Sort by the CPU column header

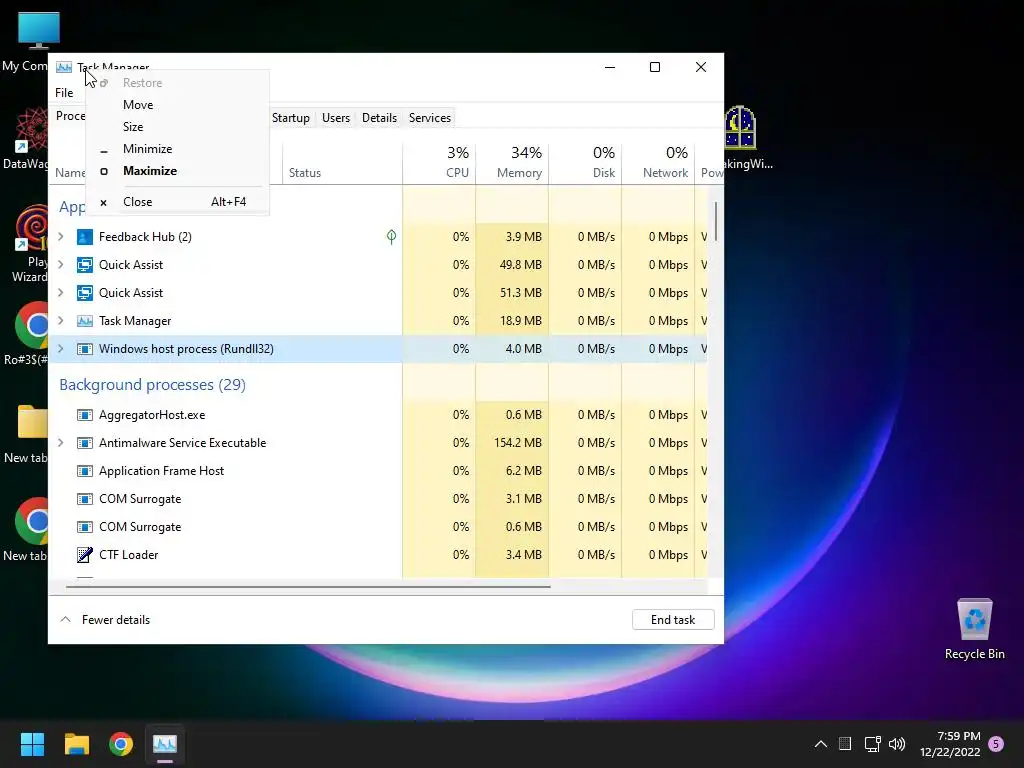[x=439, y=162]
